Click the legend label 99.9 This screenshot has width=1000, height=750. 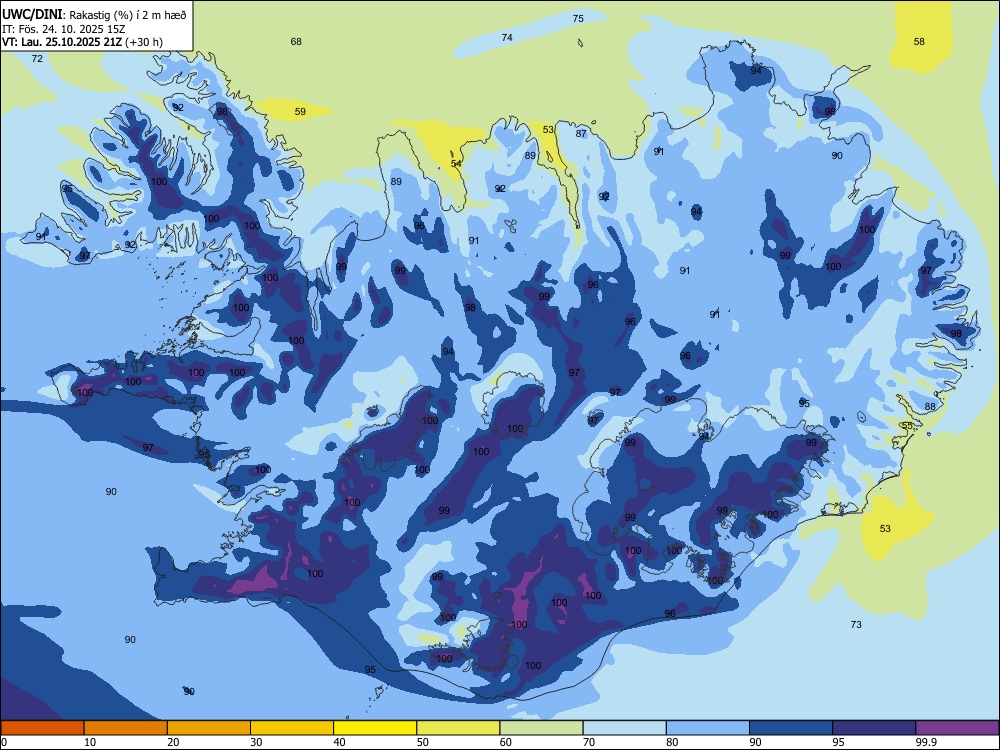(926, 742)
